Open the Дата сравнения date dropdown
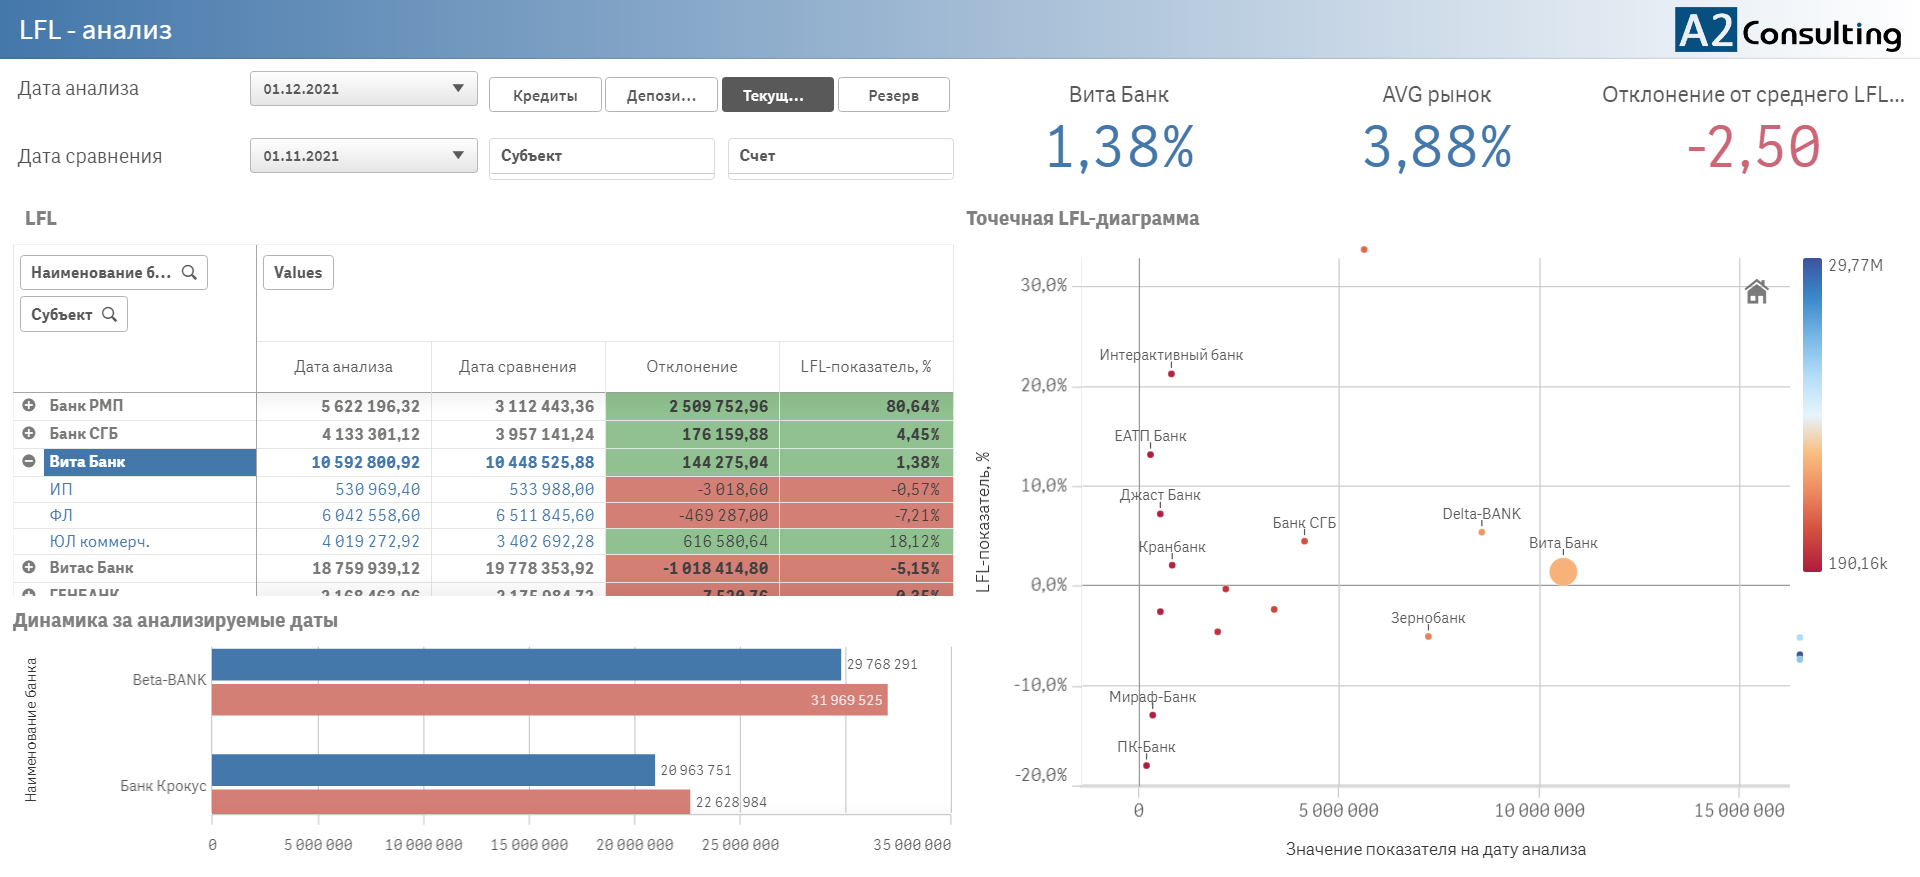1920x877 pixels. tap(363, 156)
